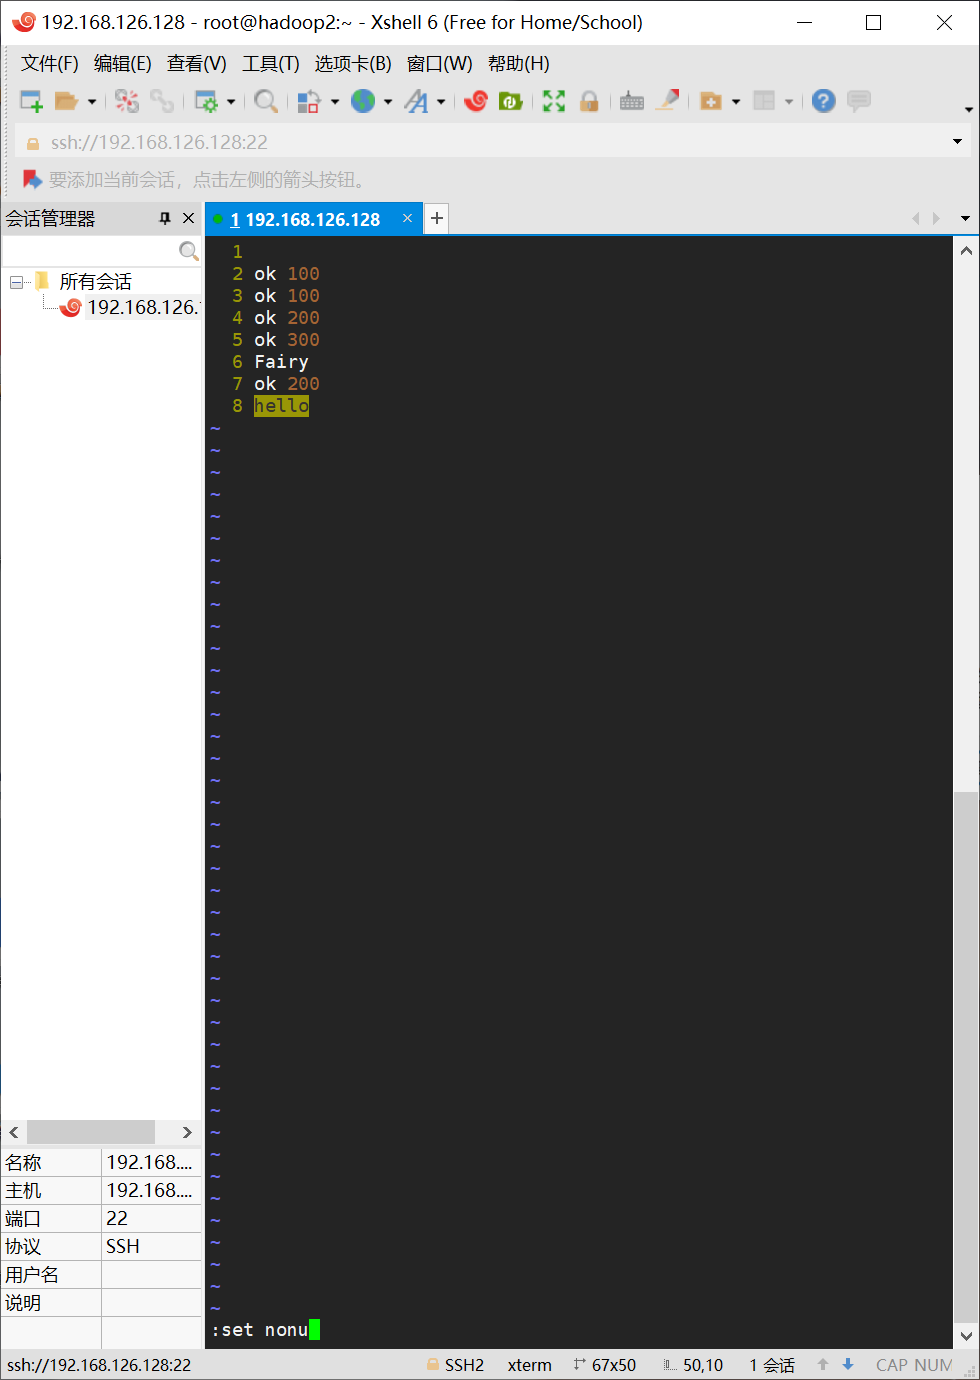Open the 帮助(H) menu
Viewport: 980px width, 1380px height.
coord(519,64)
